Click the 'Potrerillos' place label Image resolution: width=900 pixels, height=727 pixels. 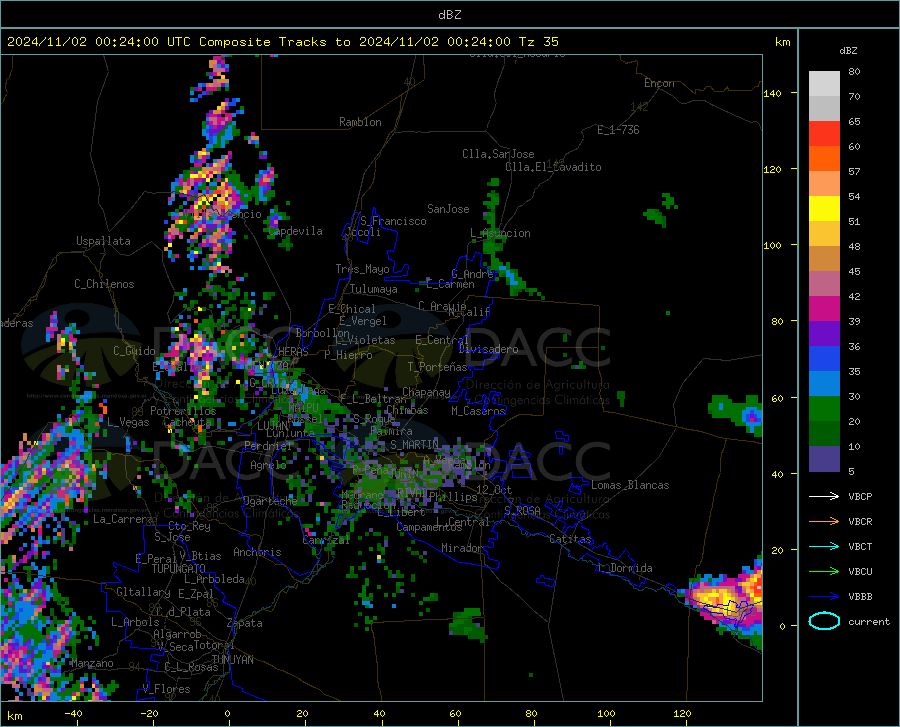tap(183, 411)
